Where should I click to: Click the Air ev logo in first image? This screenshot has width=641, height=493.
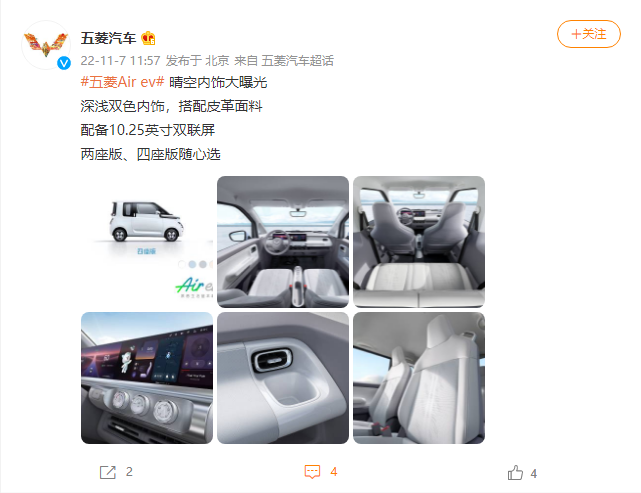click(x=195, y=285)
